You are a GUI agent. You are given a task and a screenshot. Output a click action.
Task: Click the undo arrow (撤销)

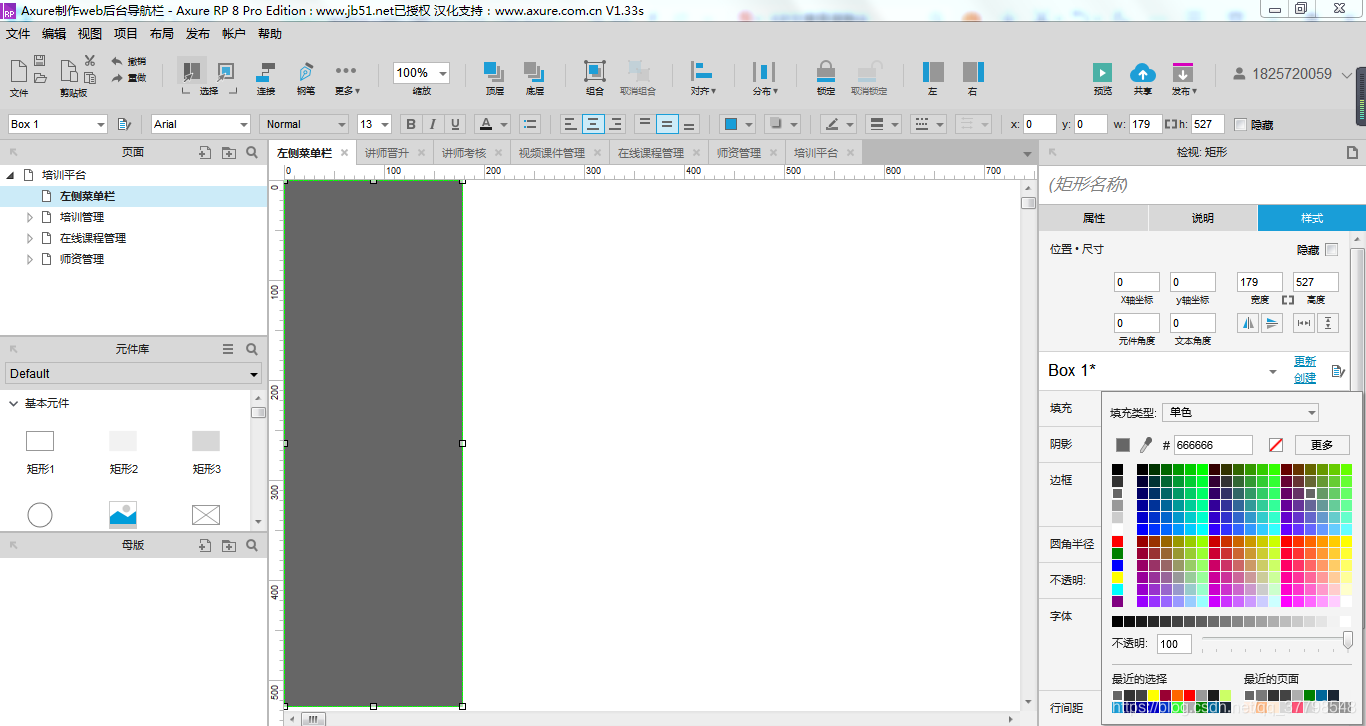click(117, 61)
